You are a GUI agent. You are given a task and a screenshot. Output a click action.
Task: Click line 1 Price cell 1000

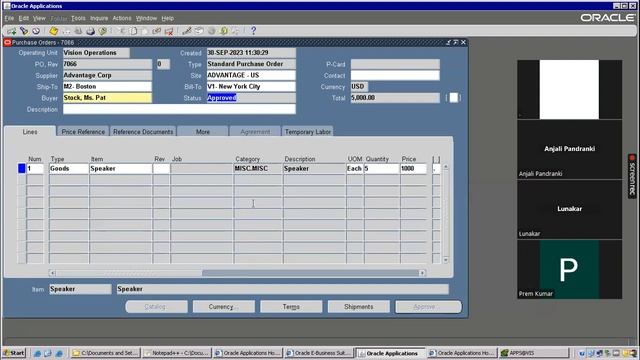point(413,169)
